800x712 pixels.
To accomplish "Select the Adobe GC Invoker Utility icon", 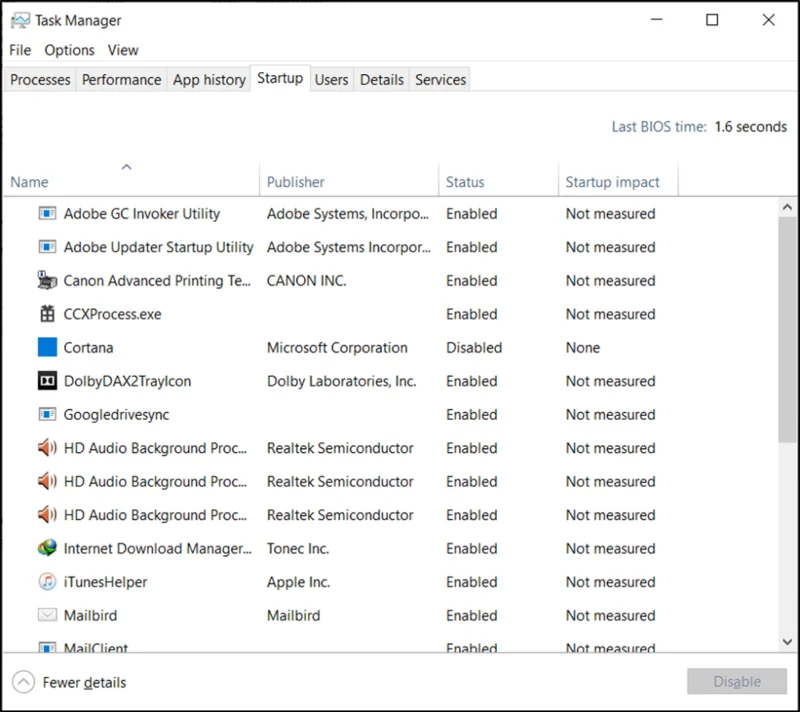I will pos(47,213).
